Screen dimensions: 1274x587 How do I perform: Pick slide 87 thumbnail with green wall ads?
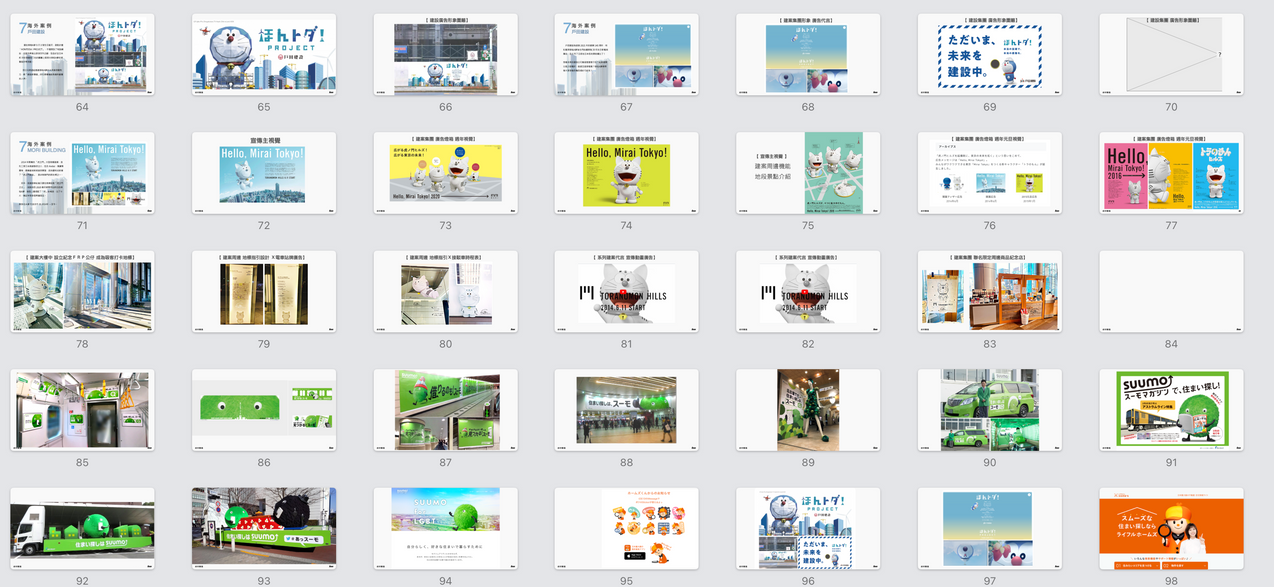[445, 411]
